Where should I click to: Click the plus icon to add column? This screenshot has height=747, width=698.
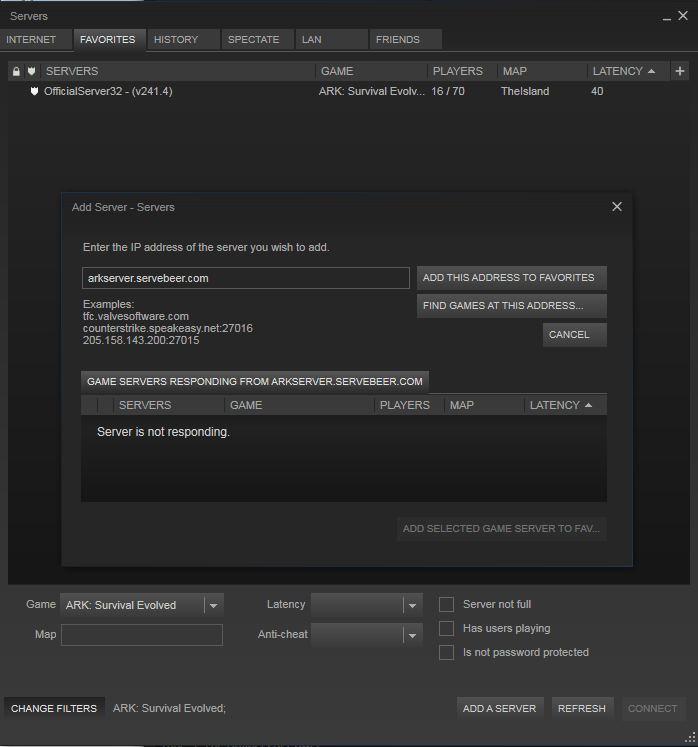[x=680, y=71]
